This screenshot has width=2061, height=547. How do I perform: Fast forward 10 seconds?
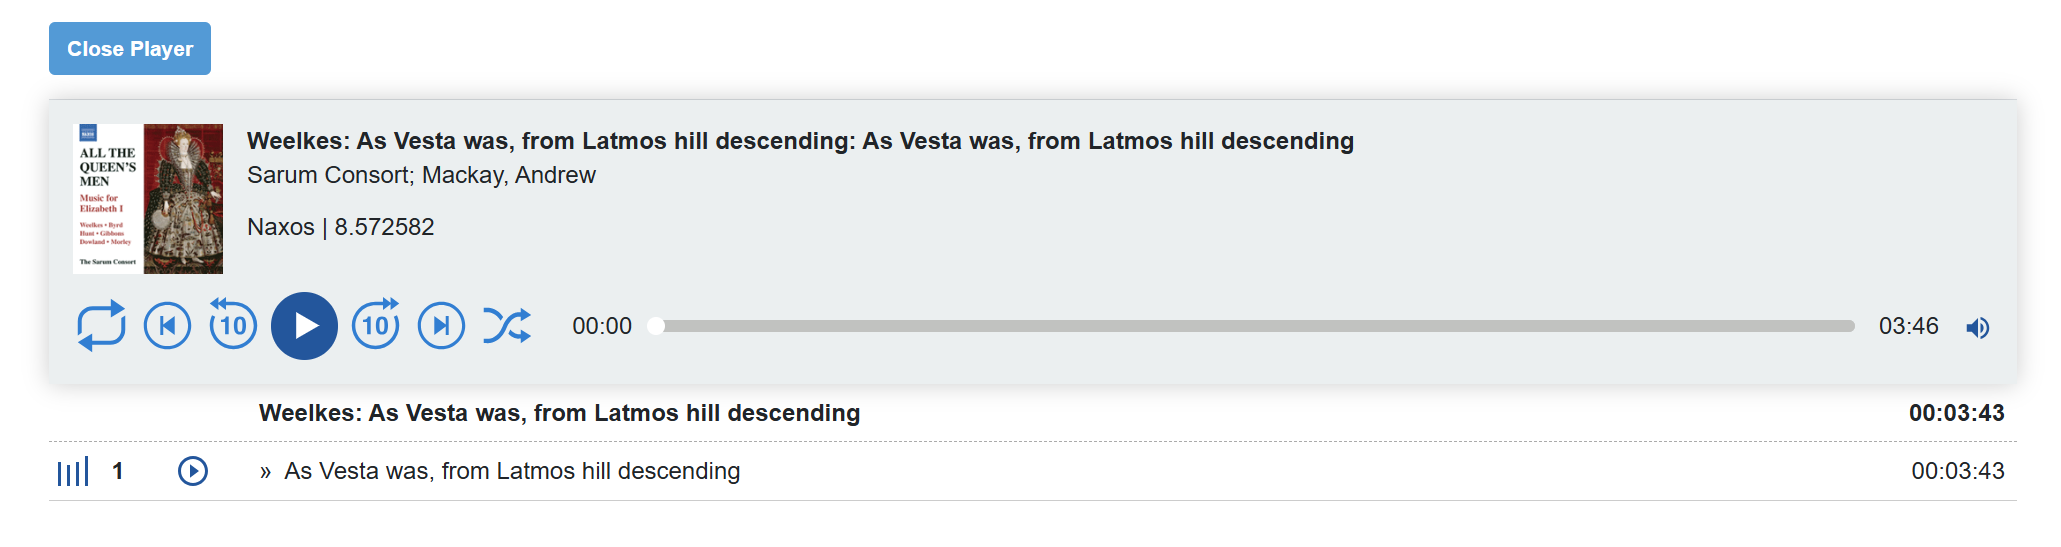point(376,324)
